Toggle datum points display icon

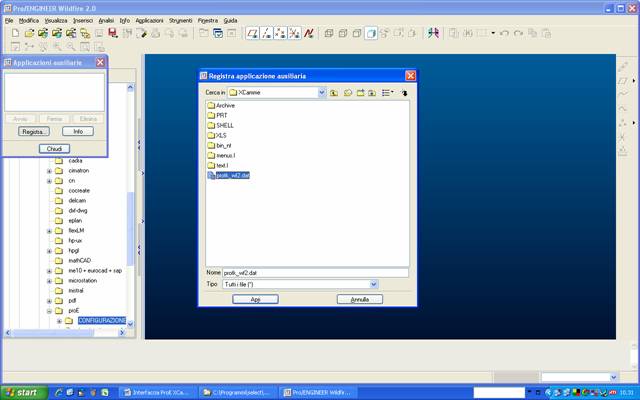(x=280, y=33)
